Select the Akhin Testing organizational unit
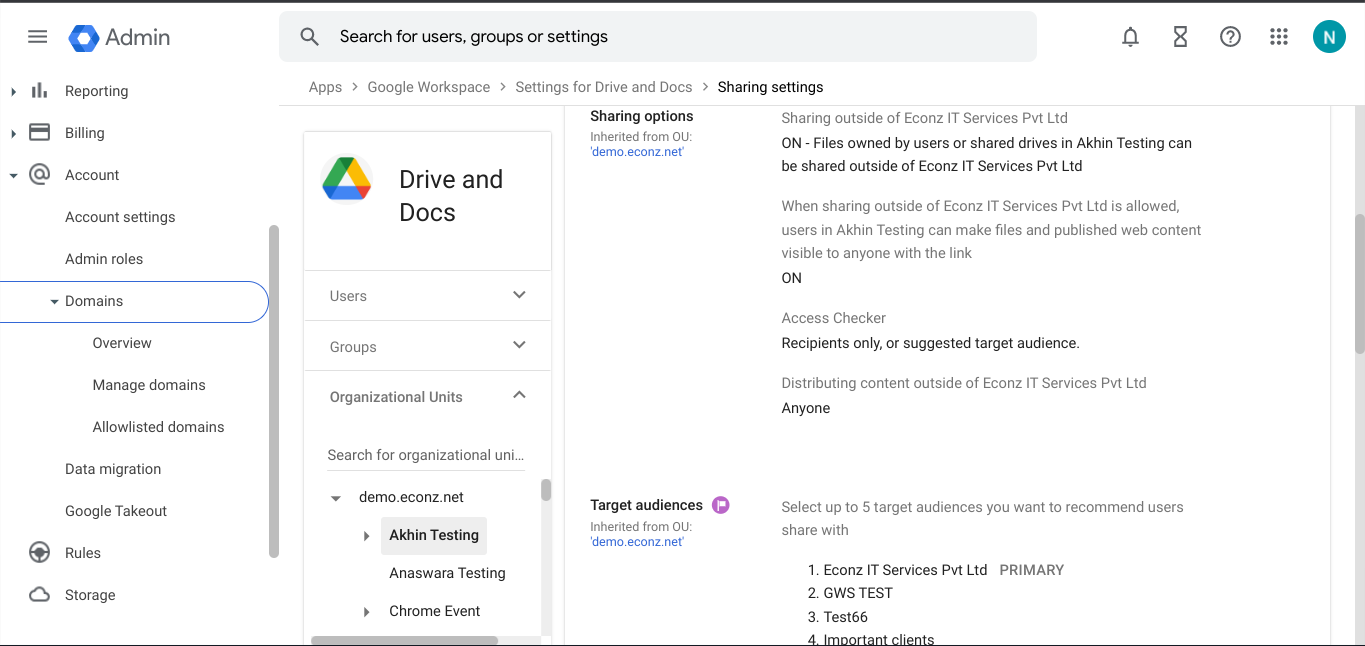Viewport: 1365px width, 646px height. [434, 535]
